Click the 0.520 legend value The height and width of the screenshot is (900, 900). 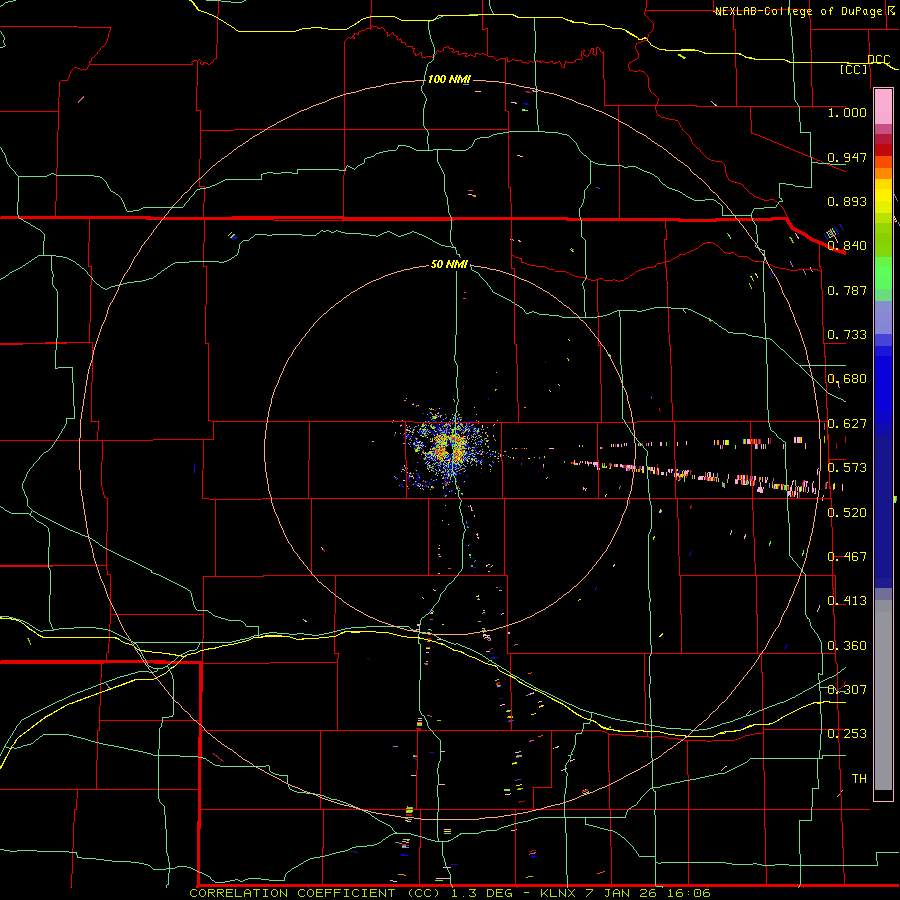click(x=847, y=513)
